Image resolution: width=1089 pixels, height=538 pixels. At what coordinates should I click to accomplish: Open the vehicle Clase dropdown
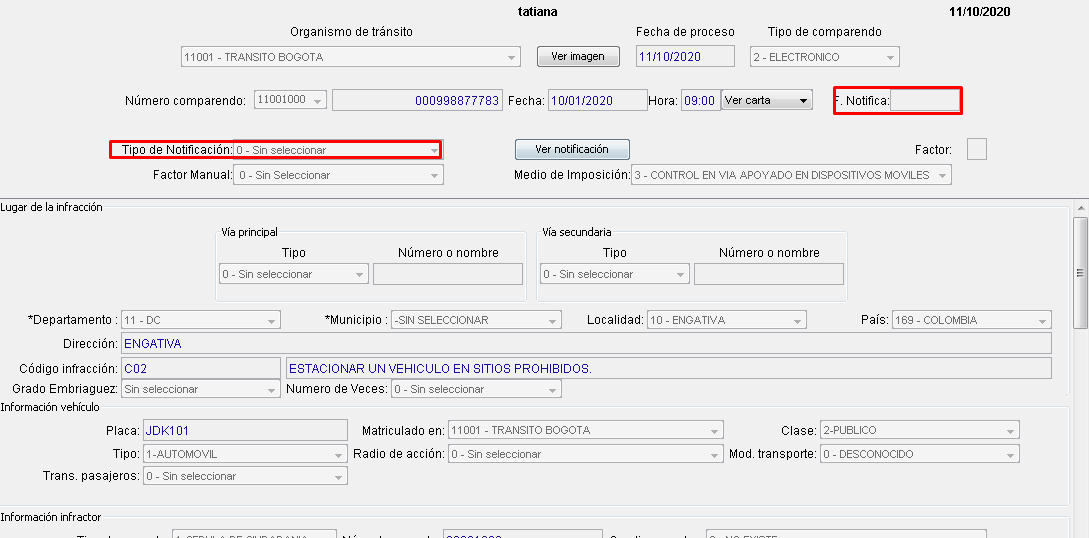919,430
